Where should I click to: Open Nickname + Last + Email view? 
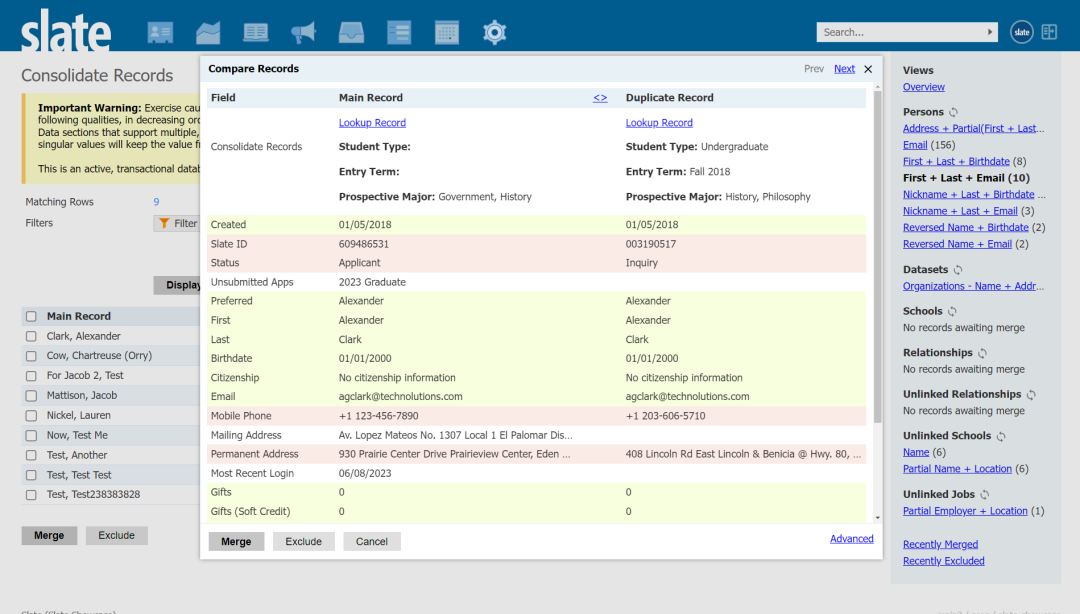click(x=960, y=211)
